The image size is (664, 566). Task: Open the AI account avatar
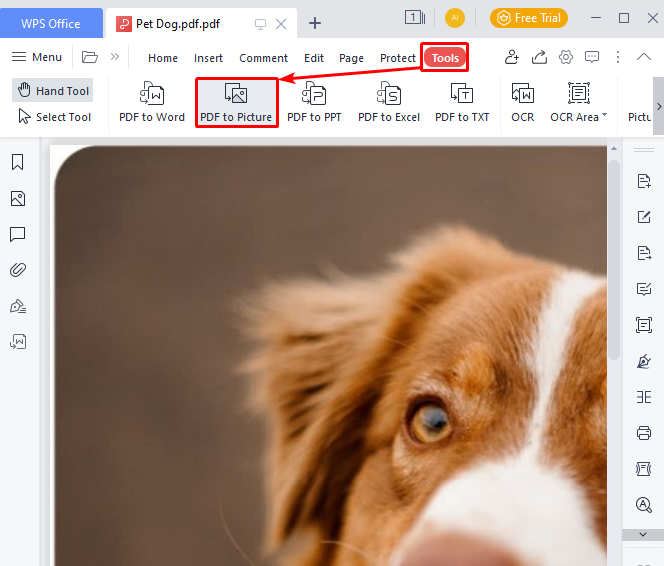click(454, 18)
